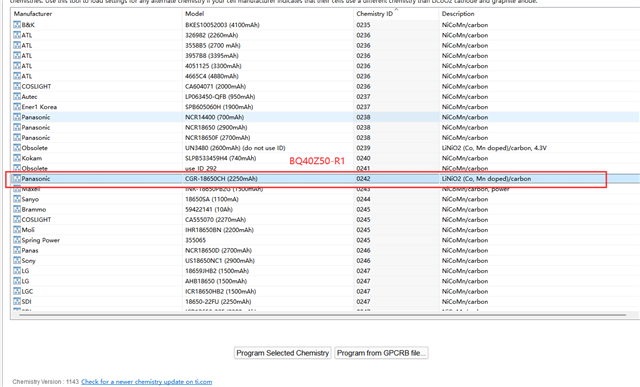Click Program Selected Chemistry button
Screen dimensions: 640x387
point(282,353)
